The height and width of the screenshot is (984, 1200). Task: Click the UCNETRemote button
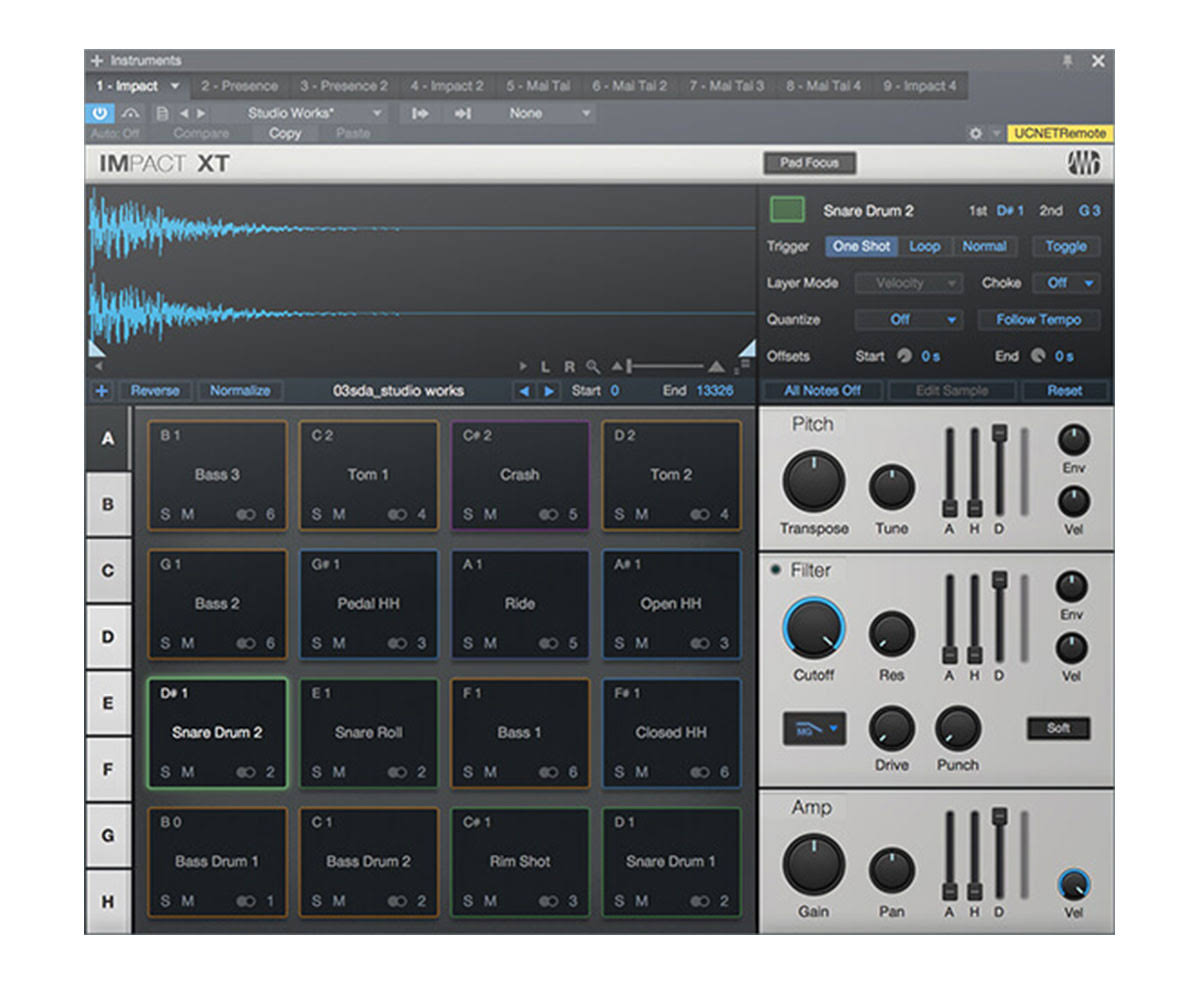[1059, 133]
